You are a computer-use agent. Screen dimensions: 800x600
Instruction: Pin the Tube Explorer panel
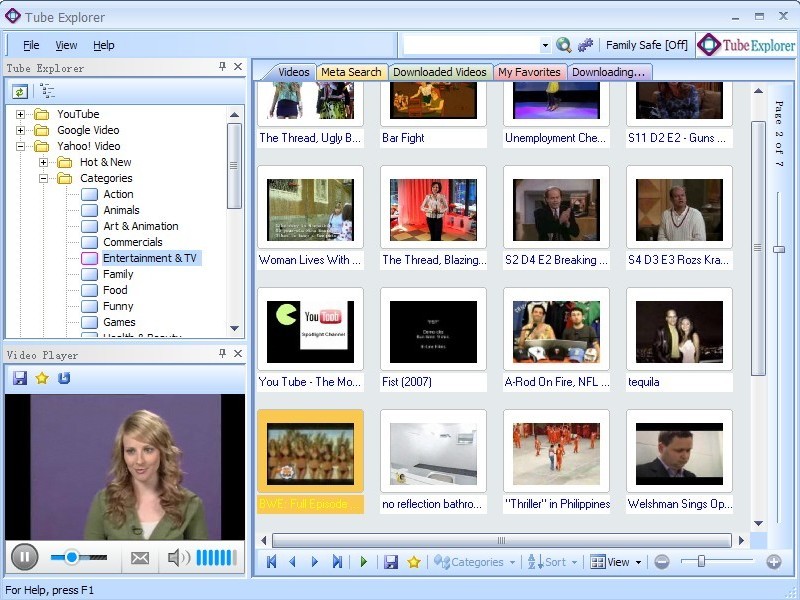coord(222,67)
